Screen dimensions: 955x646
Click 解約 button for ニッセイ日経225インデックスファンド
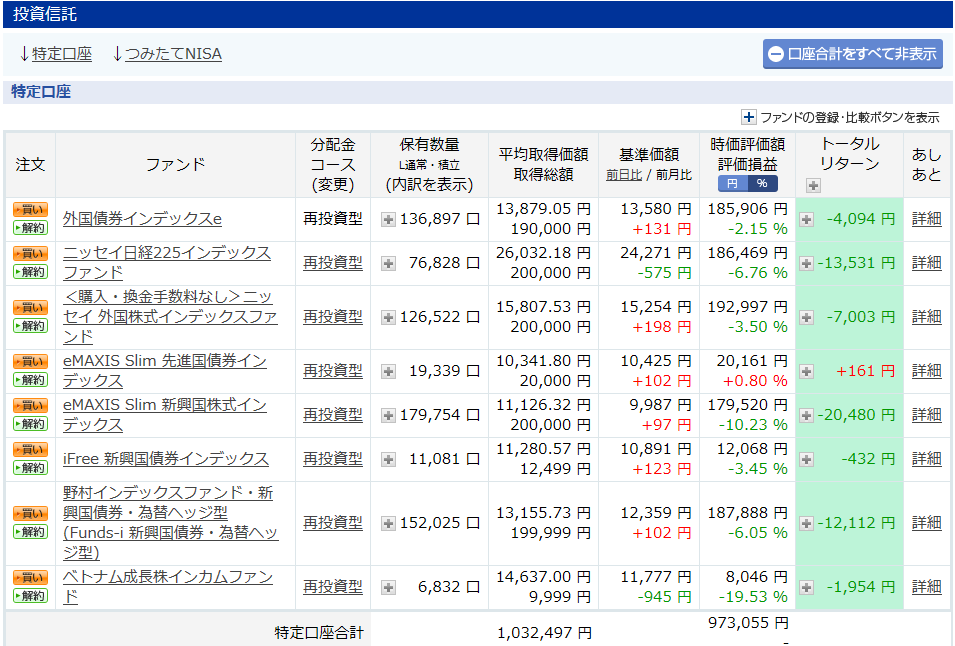pos(30,272)
